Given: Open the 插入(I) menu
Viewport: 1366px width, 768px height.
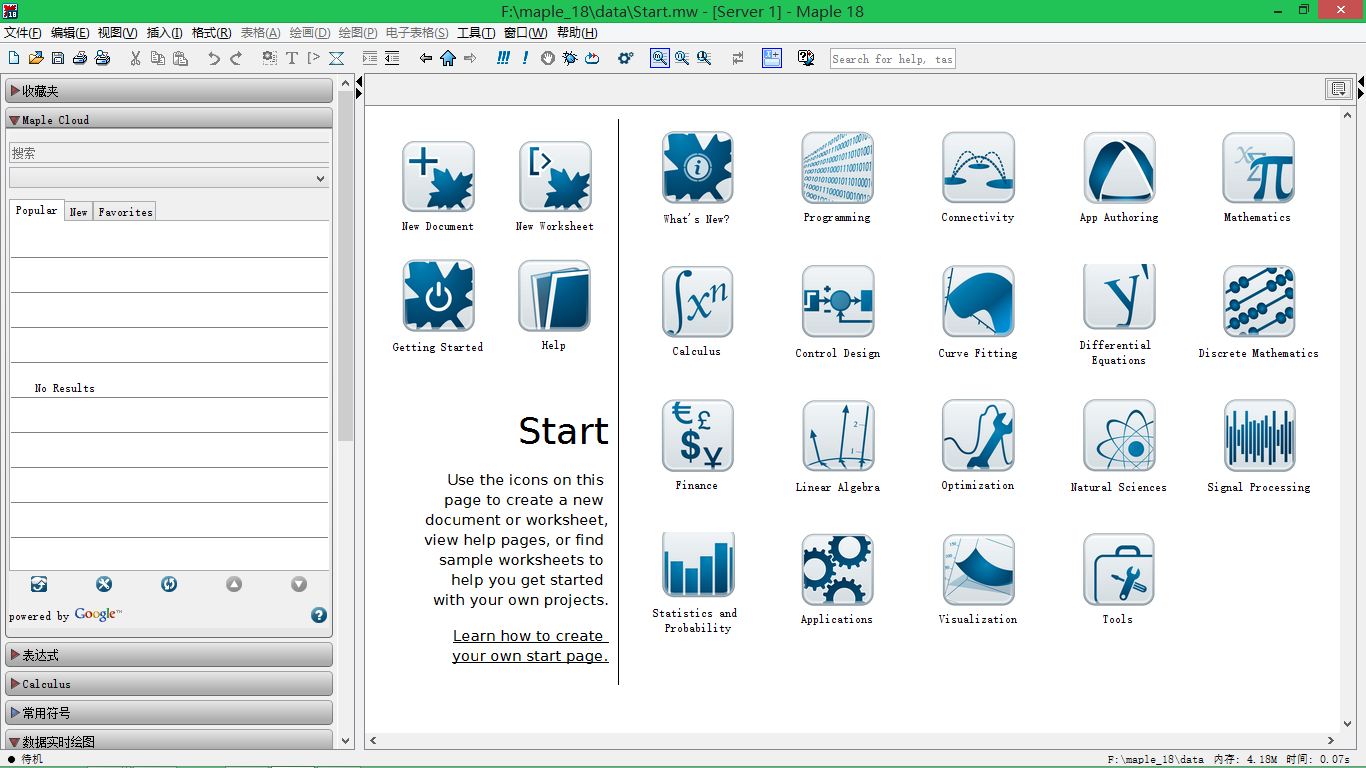Looking at the screenshot, I should [x=165, y=33].
